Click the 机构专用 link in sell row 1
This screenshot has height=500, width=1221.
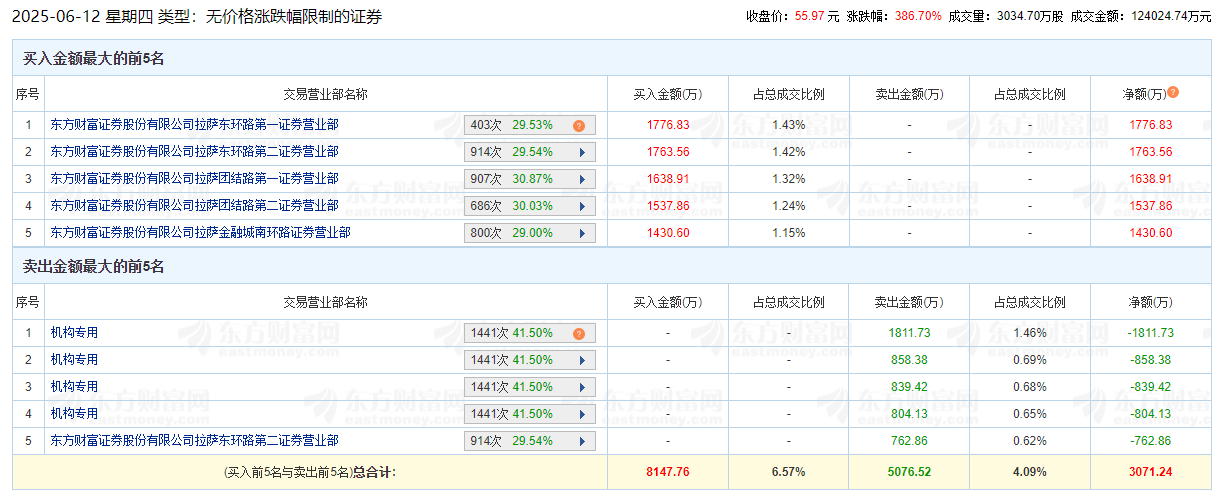tap(74, 333)
